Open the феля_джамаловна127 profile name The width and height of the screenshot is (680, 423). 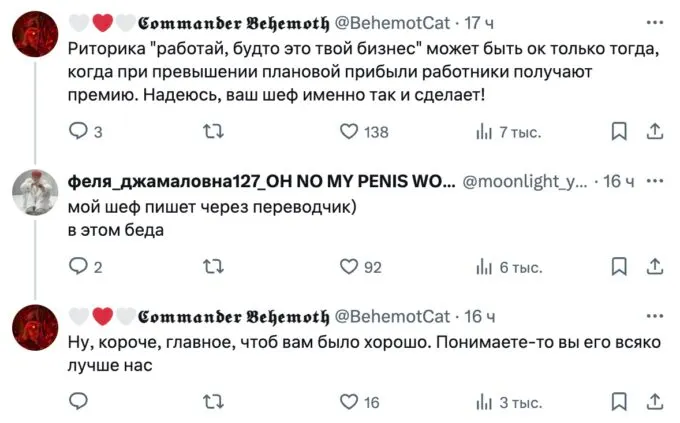coord(261,181)
